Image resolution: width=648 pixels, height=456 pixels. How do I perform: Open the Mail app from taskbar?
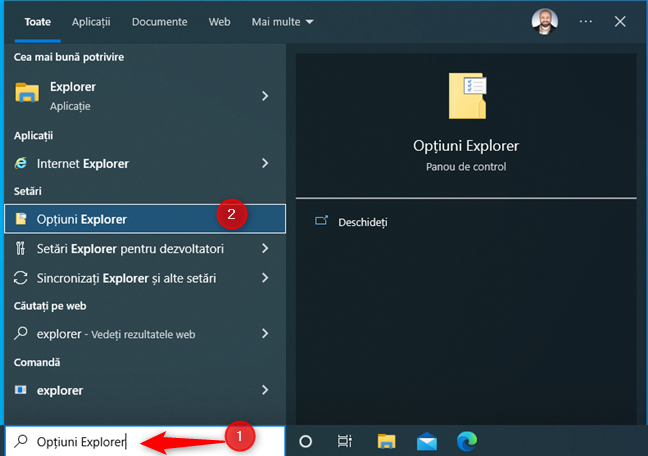(427, 441)
